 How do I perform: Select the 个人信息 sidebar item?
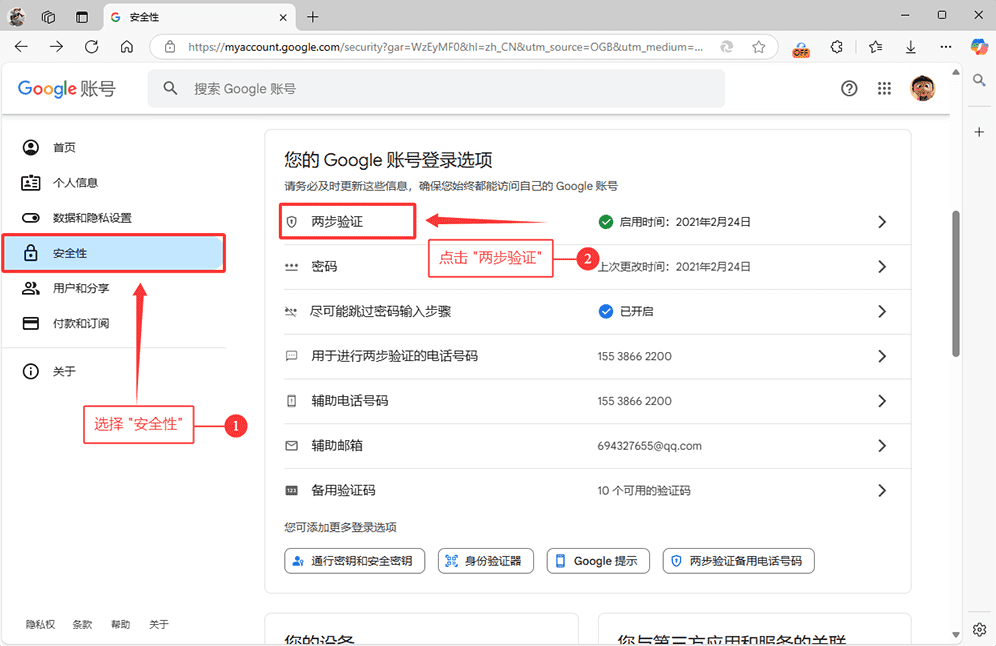[x=113, y=183]
